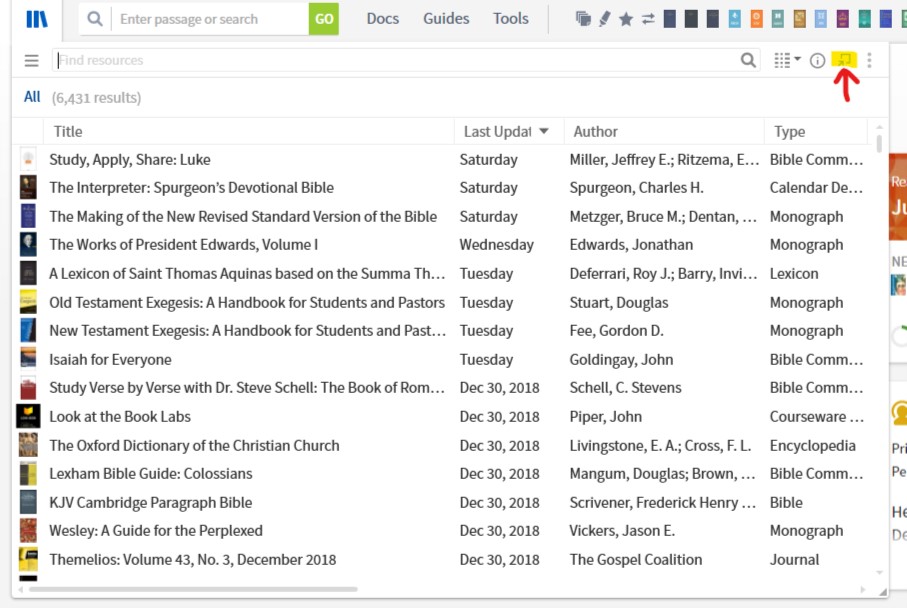Click inside the Find resources input field

[x=300, y=60]
